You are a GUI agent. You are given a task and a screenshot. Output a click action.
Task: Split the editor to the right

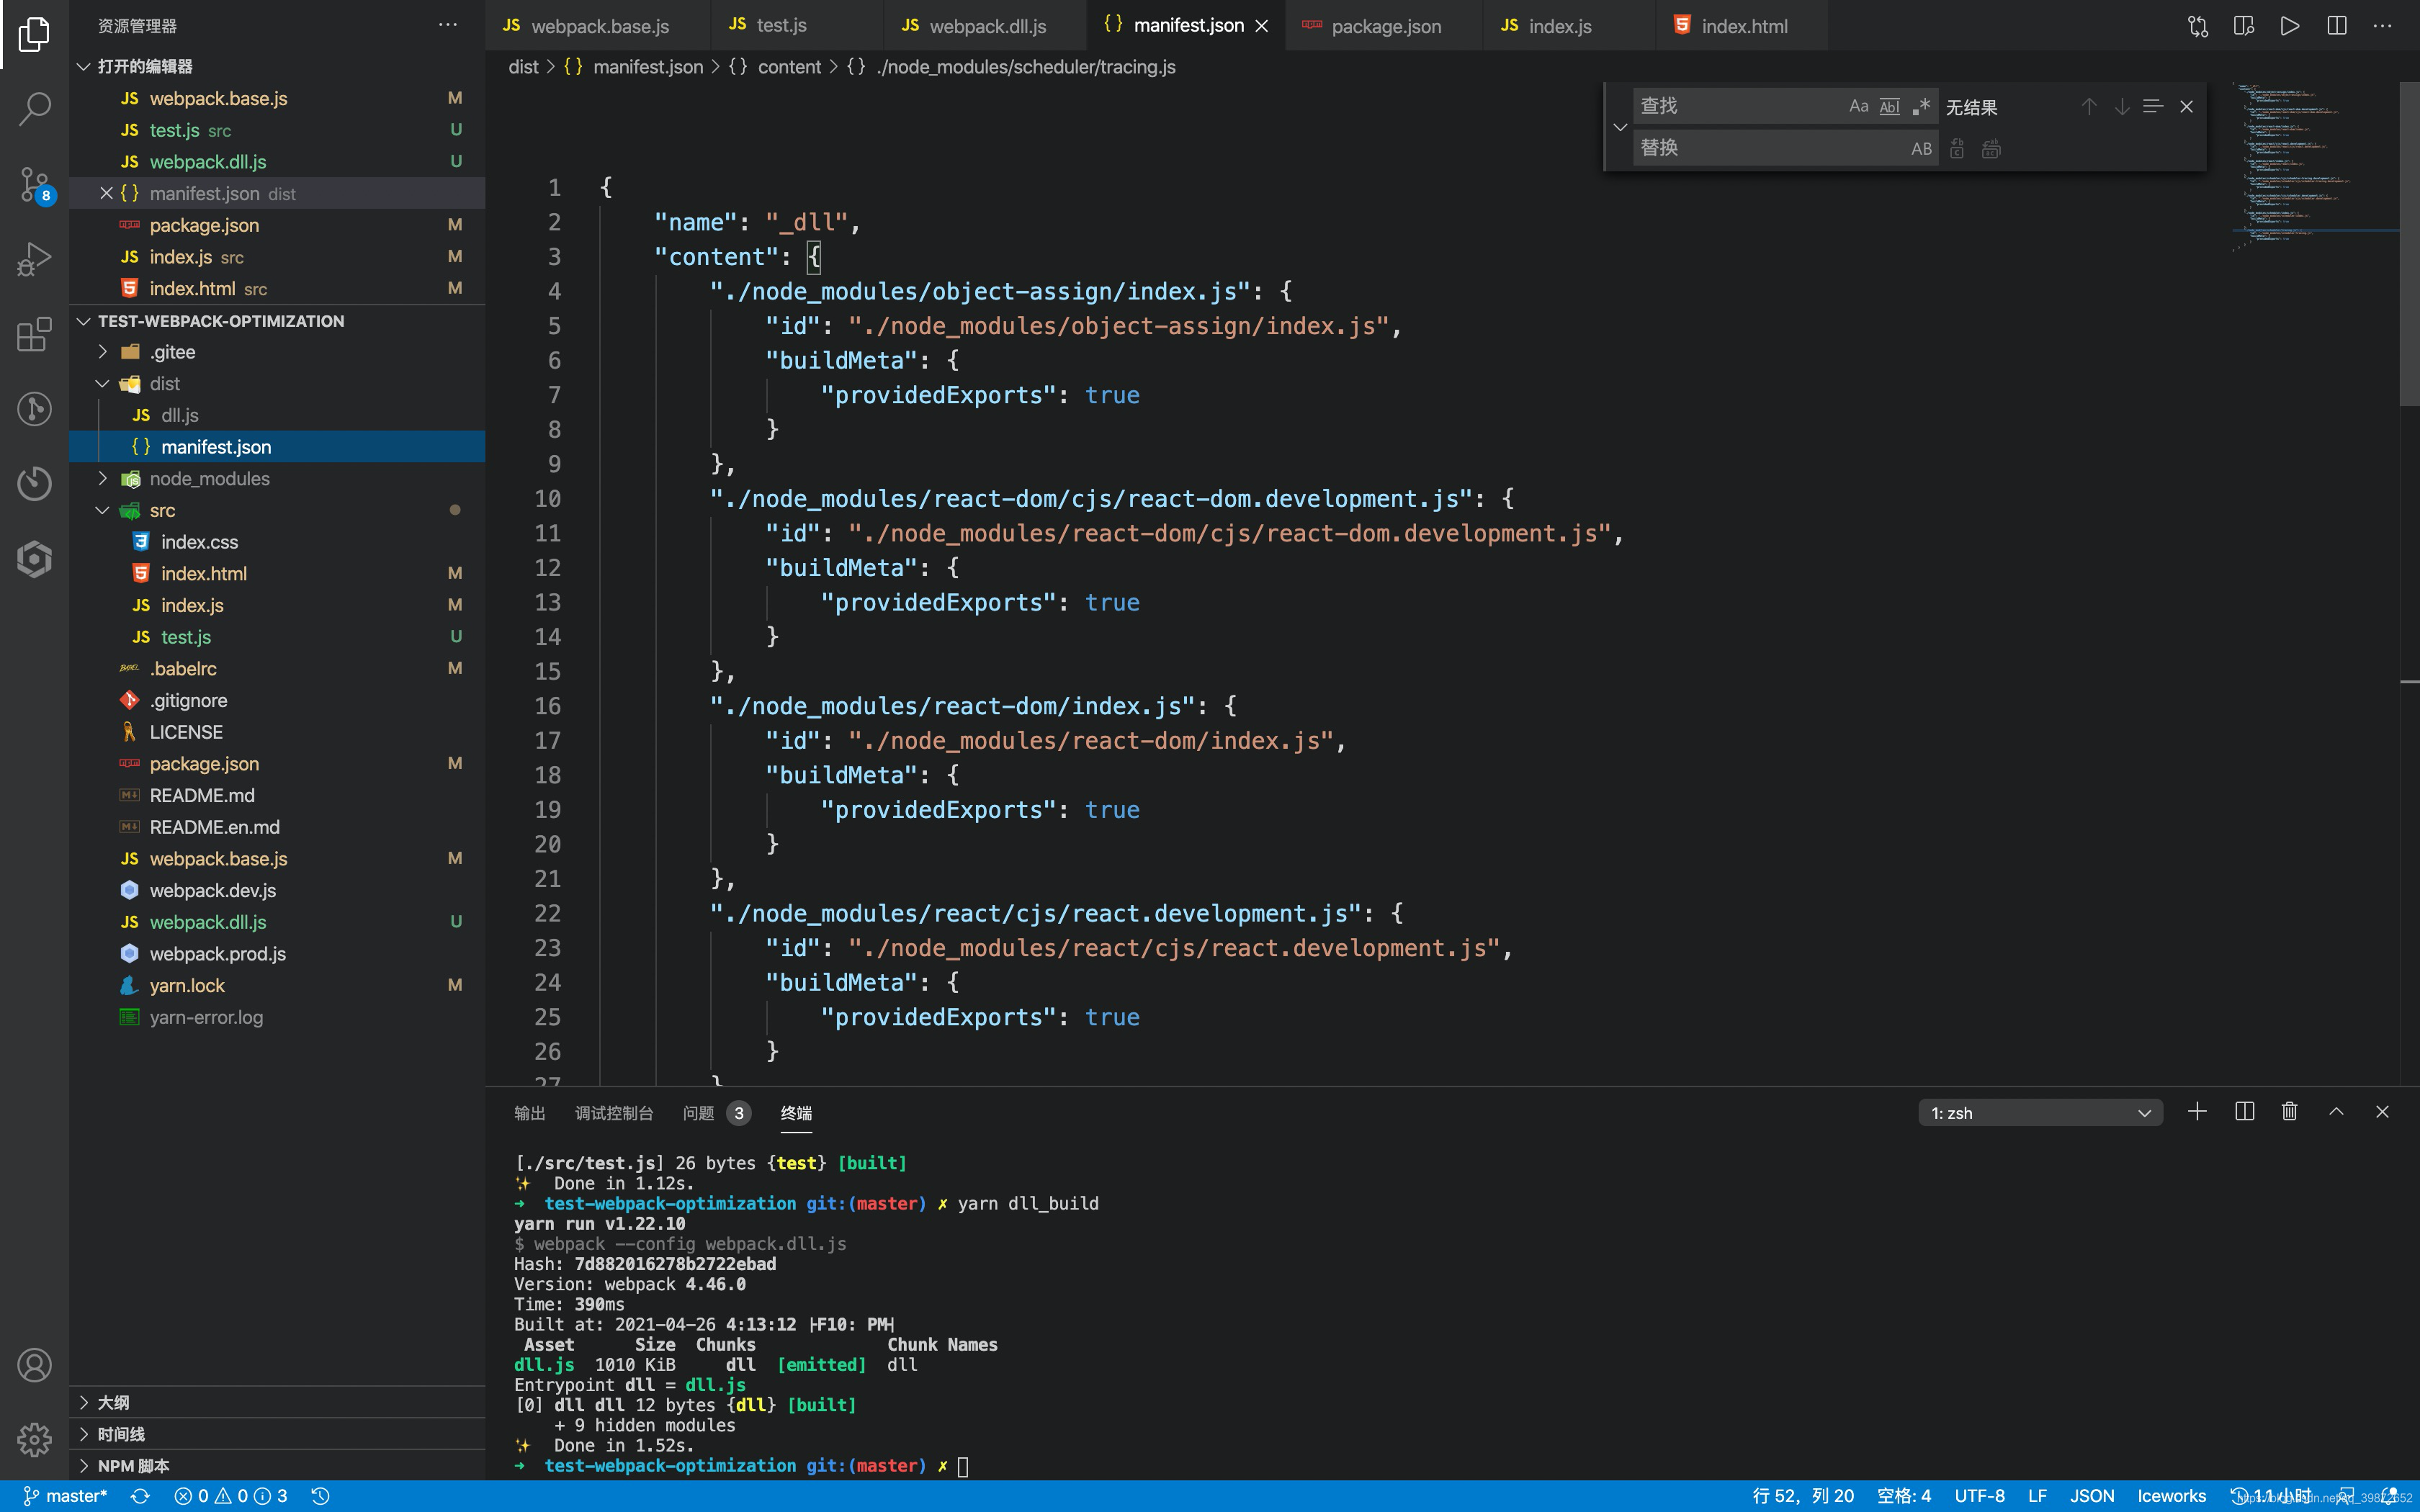pyautogui.click(x=2337, y=26)
